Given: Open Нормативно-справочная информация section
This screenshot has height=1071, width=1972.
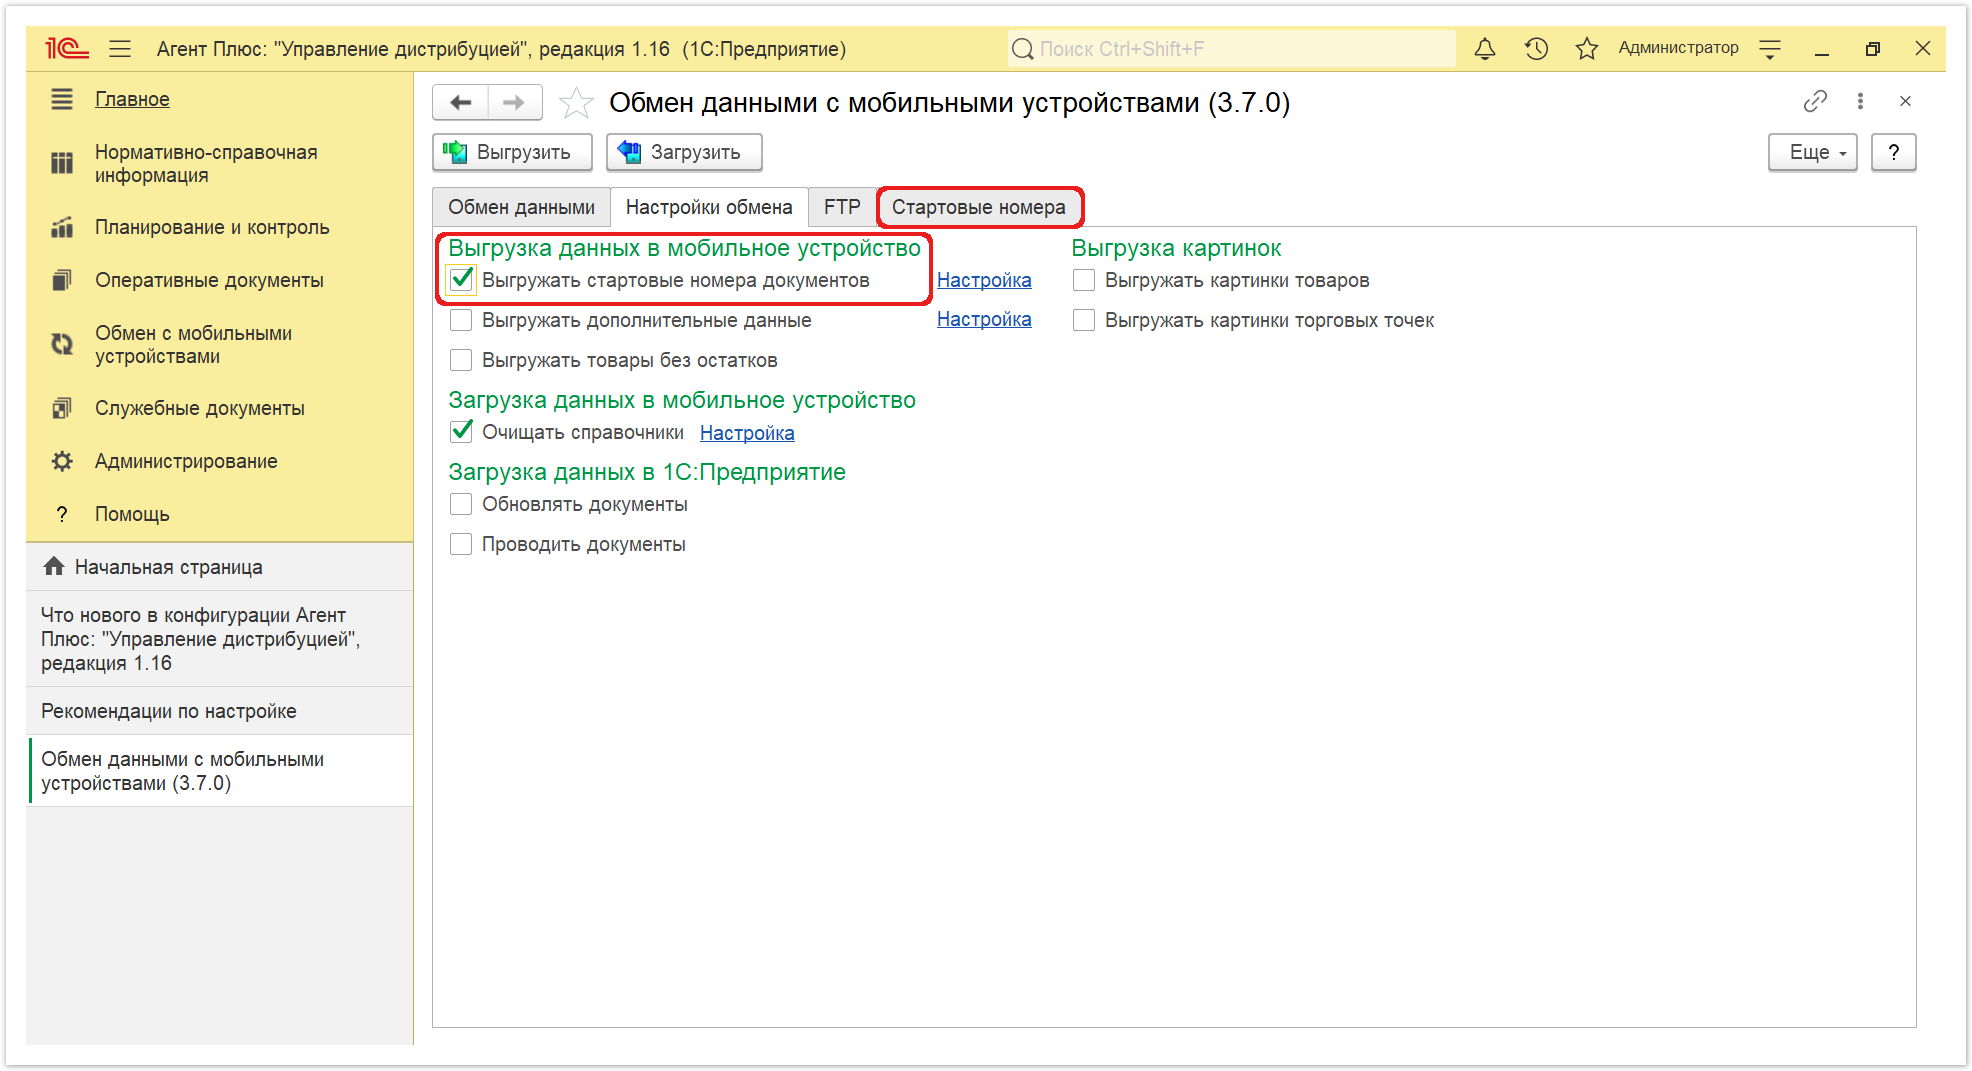Looking at the screenshot, I should pyautogui.click(x=206, y=163).
